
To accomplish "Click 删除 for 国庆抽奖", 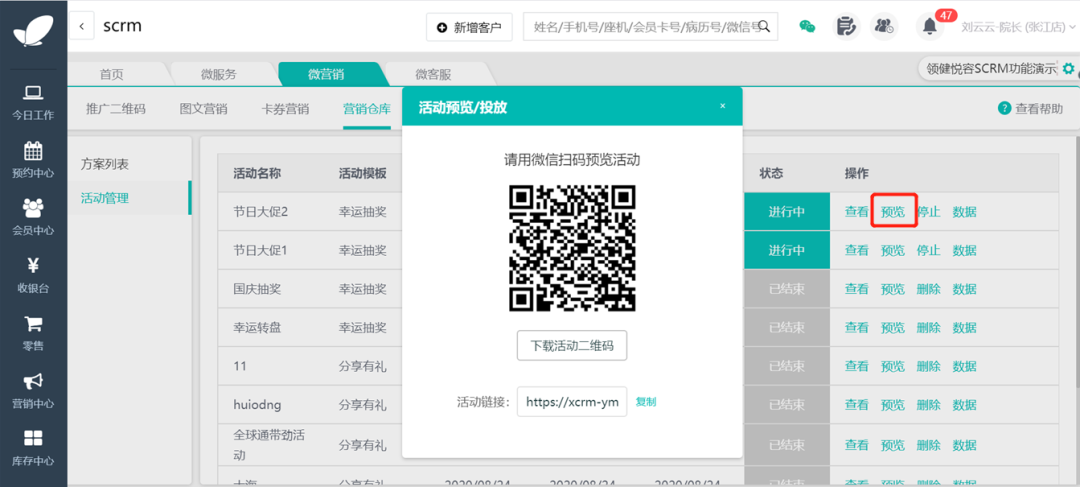I will (x=928, y=289).
